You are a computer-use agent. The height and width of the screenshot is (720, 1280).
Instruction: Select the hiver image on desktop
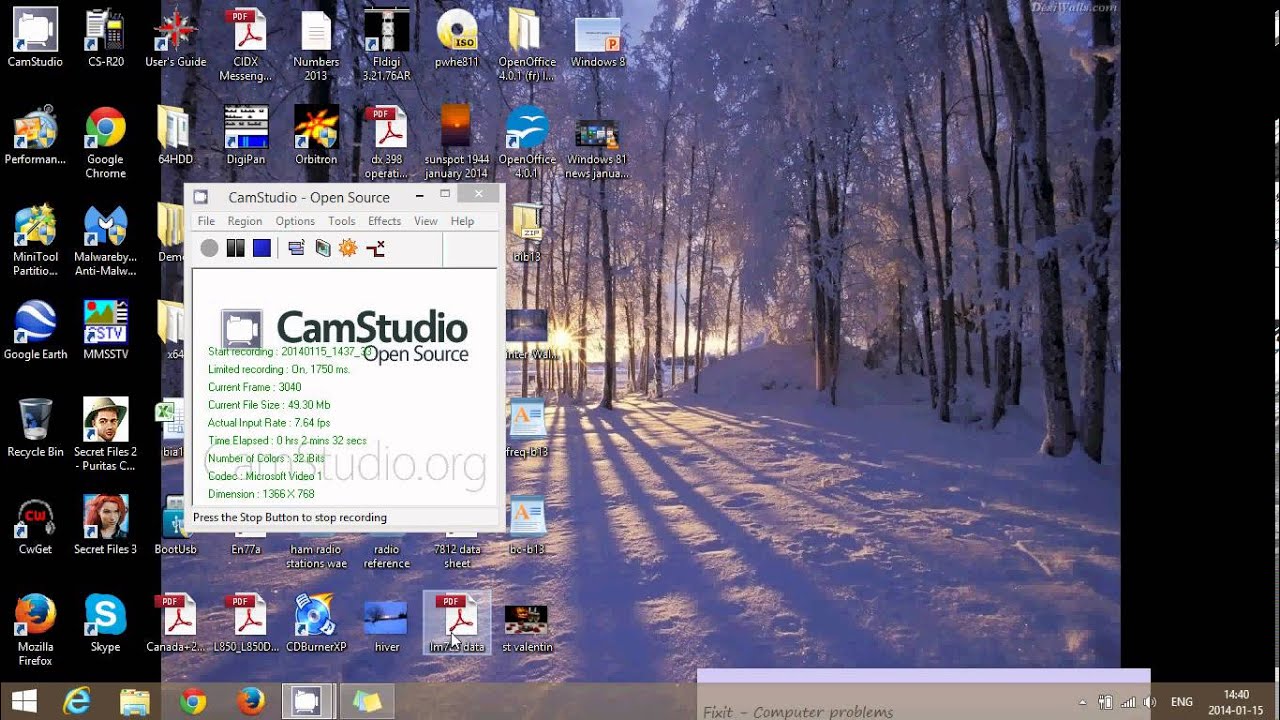386,624
